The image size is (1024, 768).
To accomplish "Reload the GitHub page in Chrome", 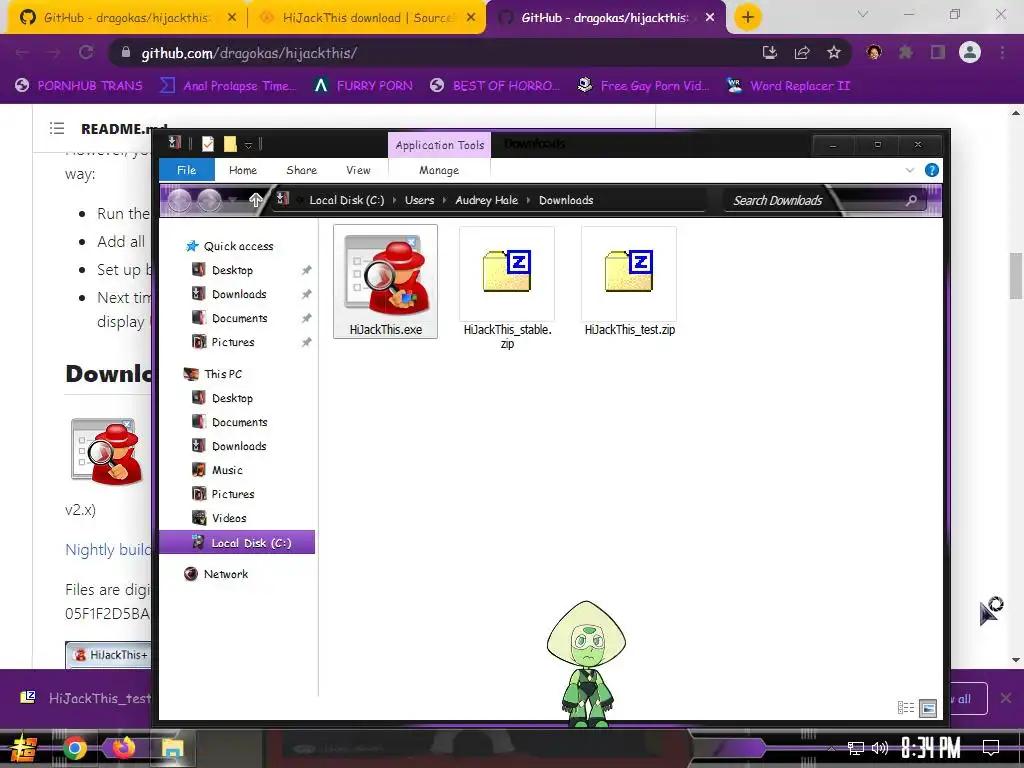I will click(86, 53).
